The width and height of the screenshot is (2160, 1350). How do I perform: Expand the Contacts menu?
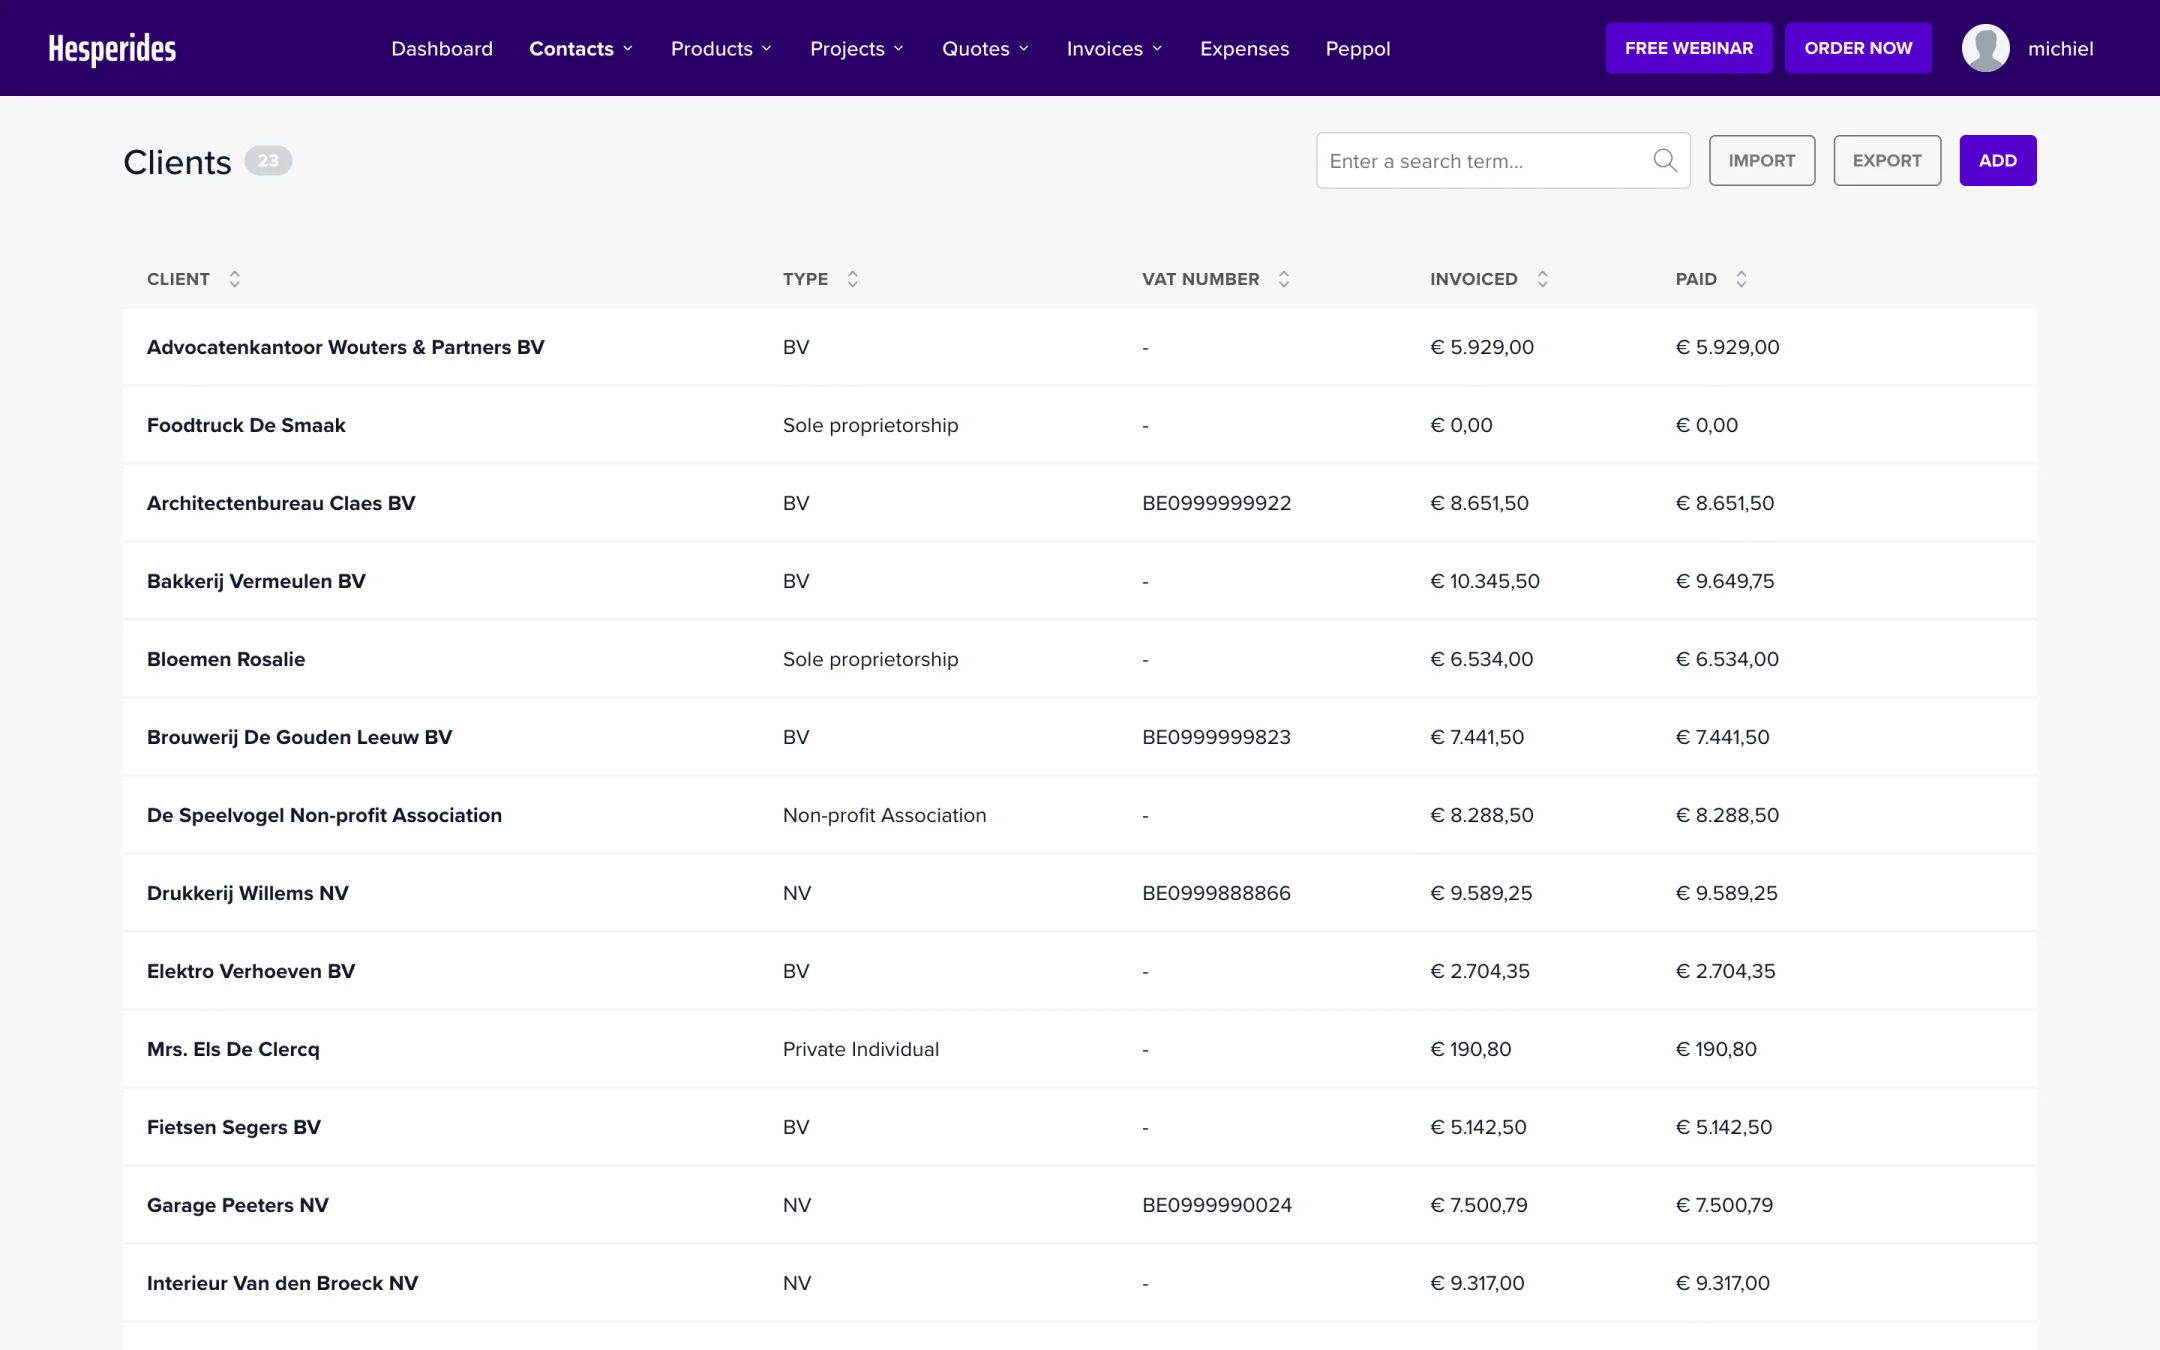[581, 48]
